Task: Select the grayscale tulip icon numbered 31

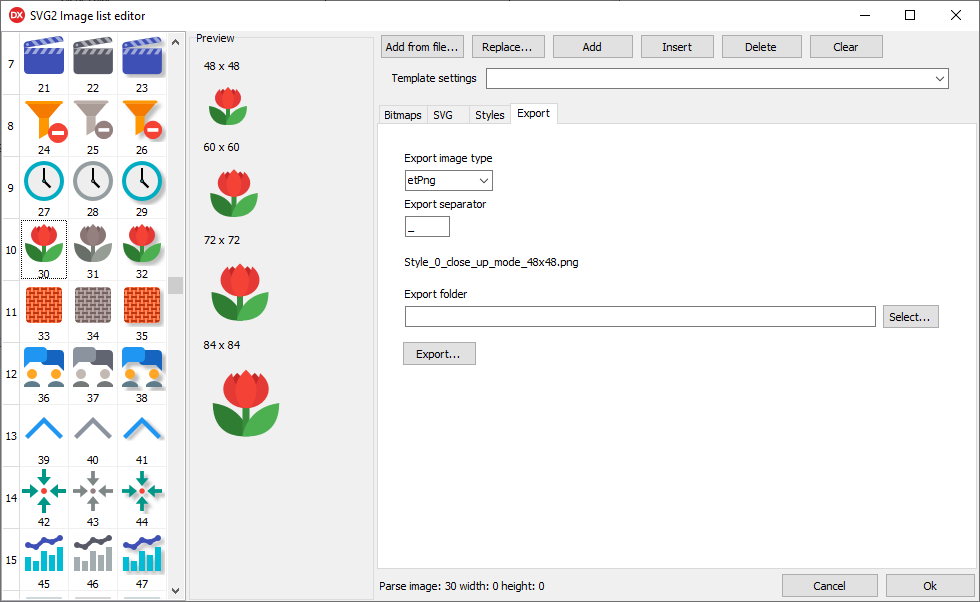Action: [93, 243]
